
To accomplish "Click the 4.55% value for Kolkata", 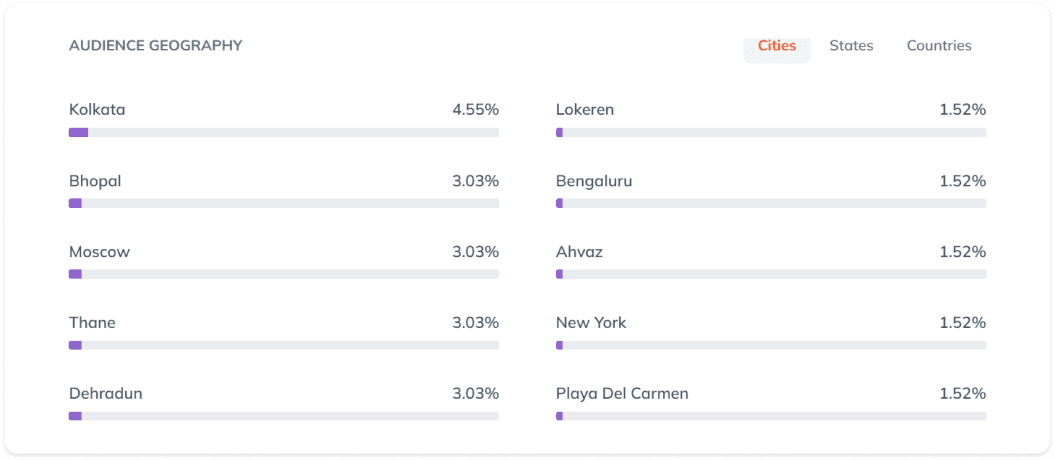I will point(475,110).
